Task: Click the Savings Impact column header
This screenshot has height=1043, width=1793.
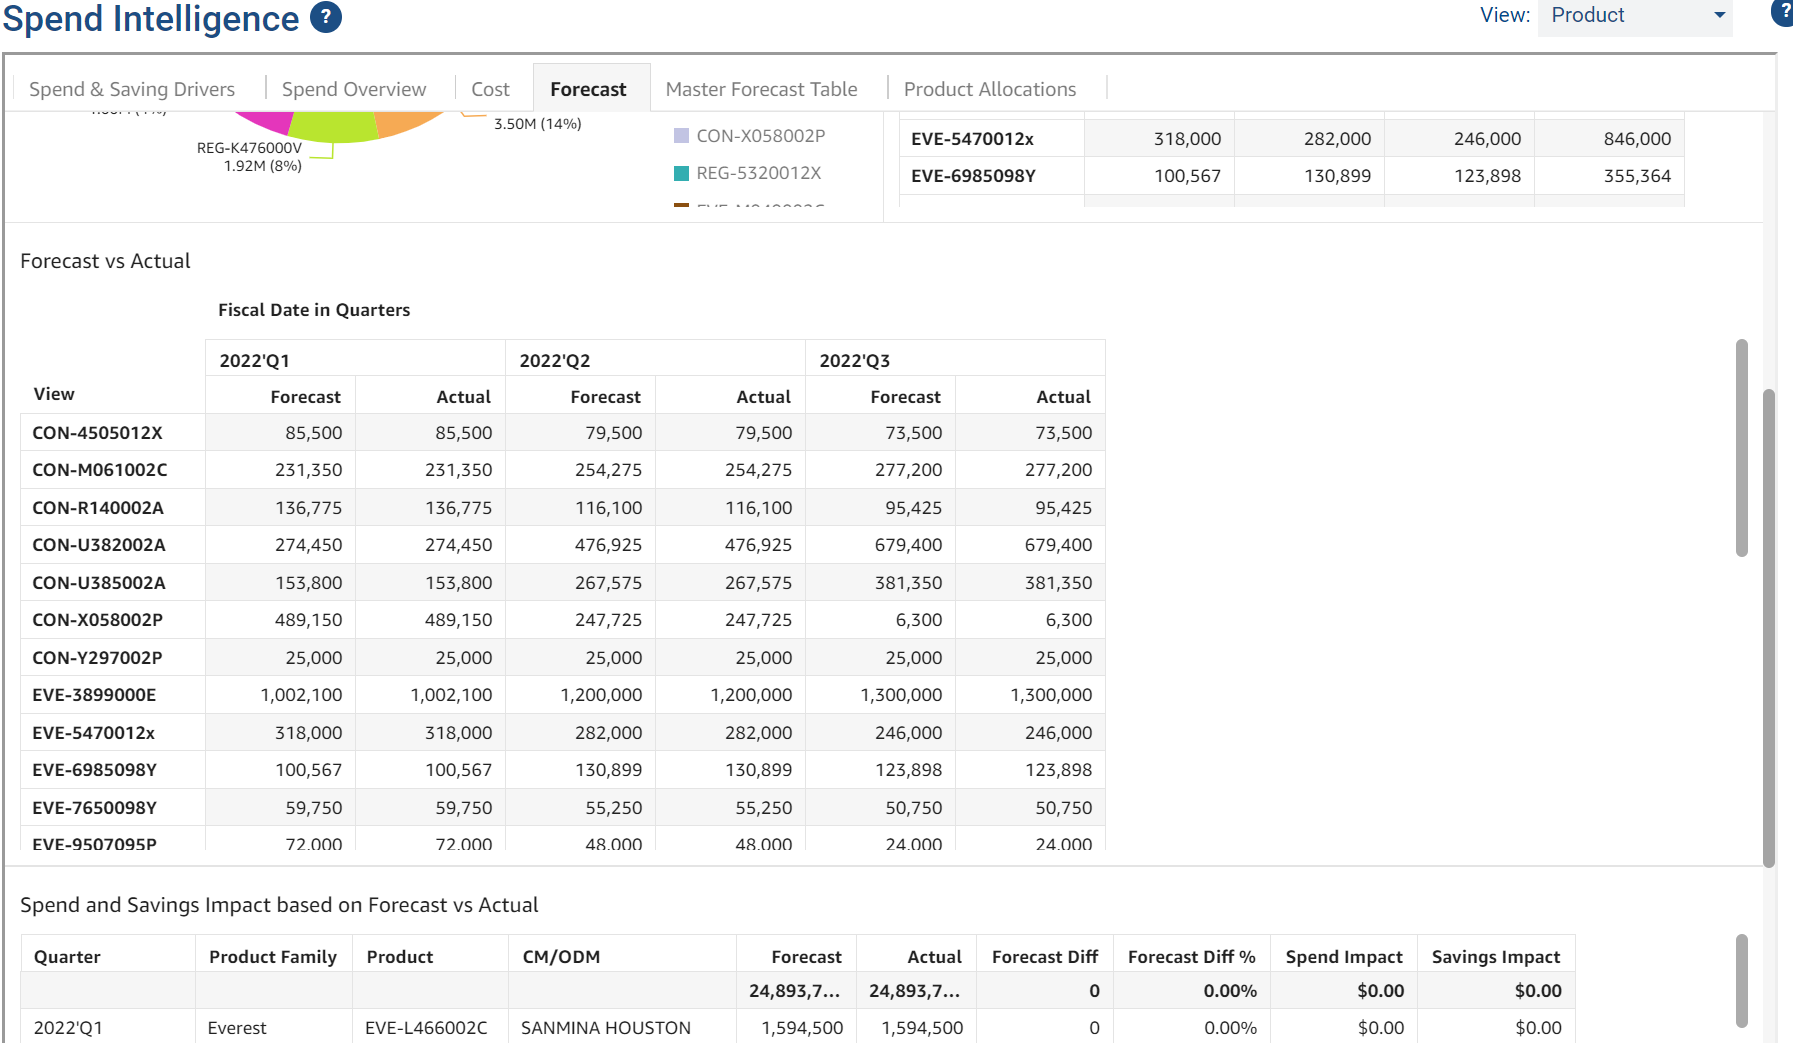Action: point(1495,957)
